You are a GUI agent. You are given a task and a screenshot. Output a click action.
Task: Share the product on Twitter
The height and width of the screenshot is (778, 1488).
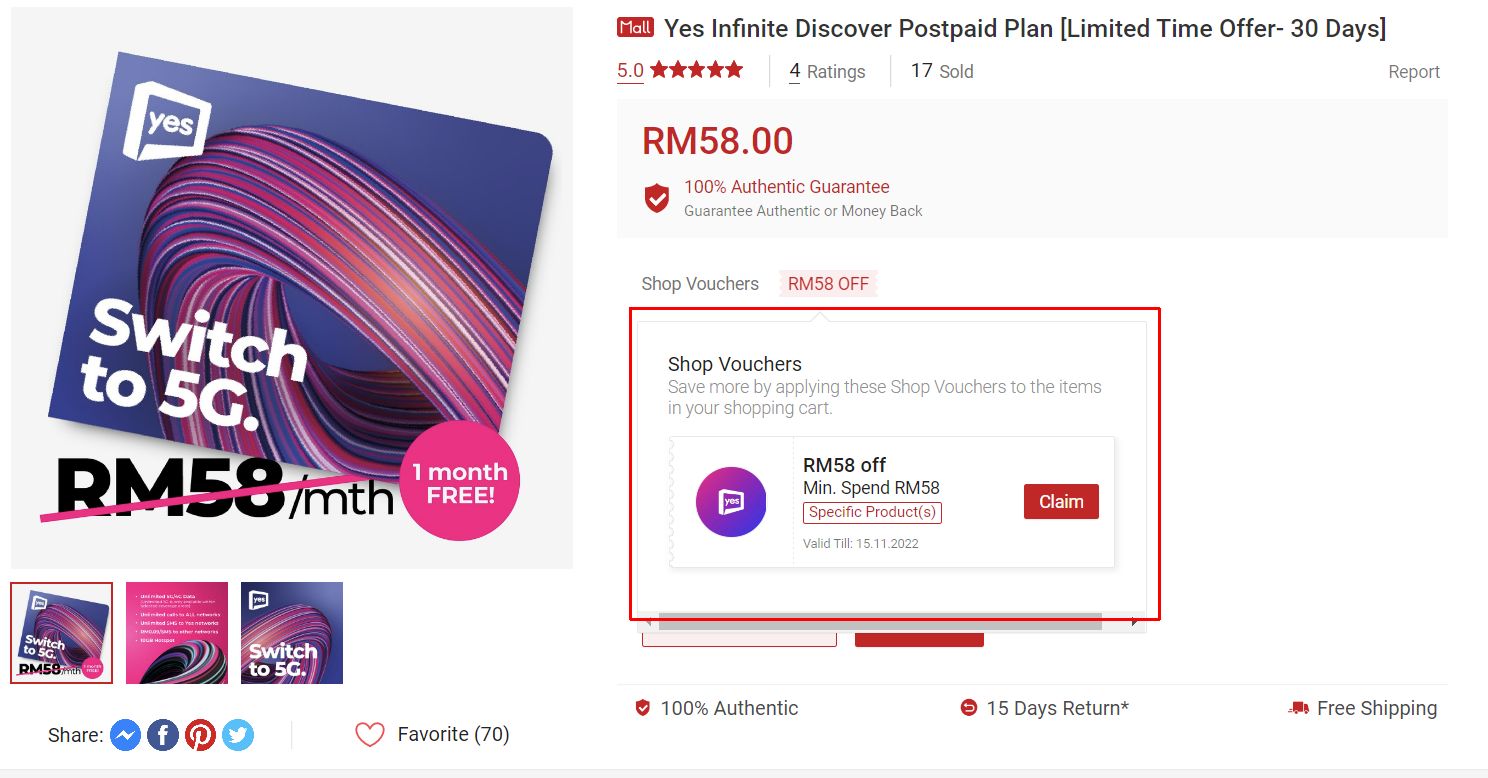(x=238, y=735)
